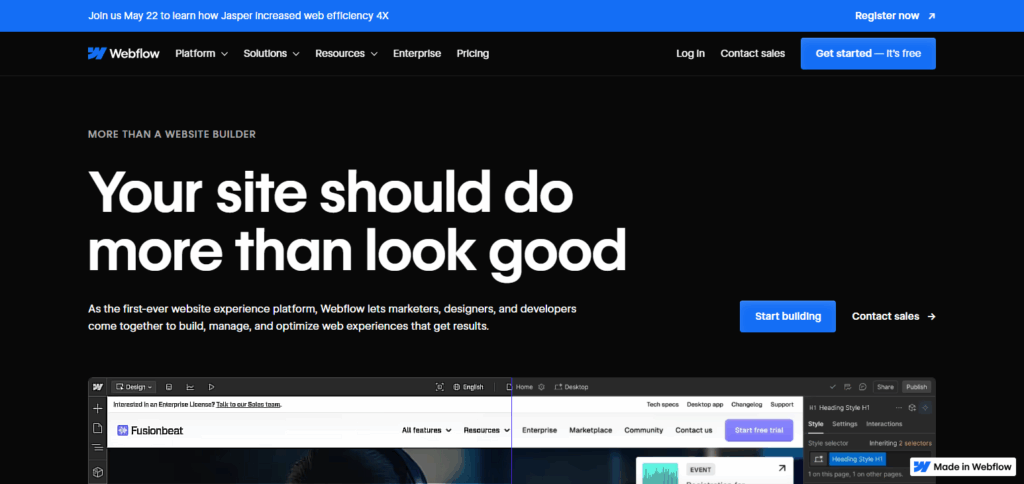This screenshot has height=484, width=1024.
Task: Click Enterprise in Fusionbeat nav
Action: 539,430
